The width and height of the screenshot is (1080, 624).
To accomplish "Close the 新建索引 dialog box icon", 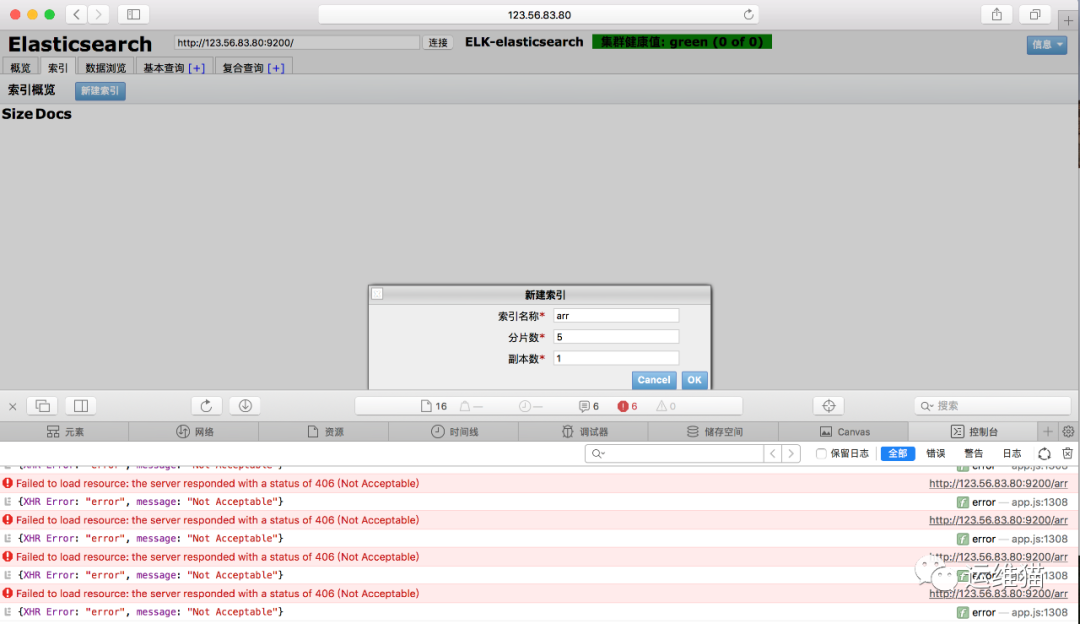I will coord(377,294).
